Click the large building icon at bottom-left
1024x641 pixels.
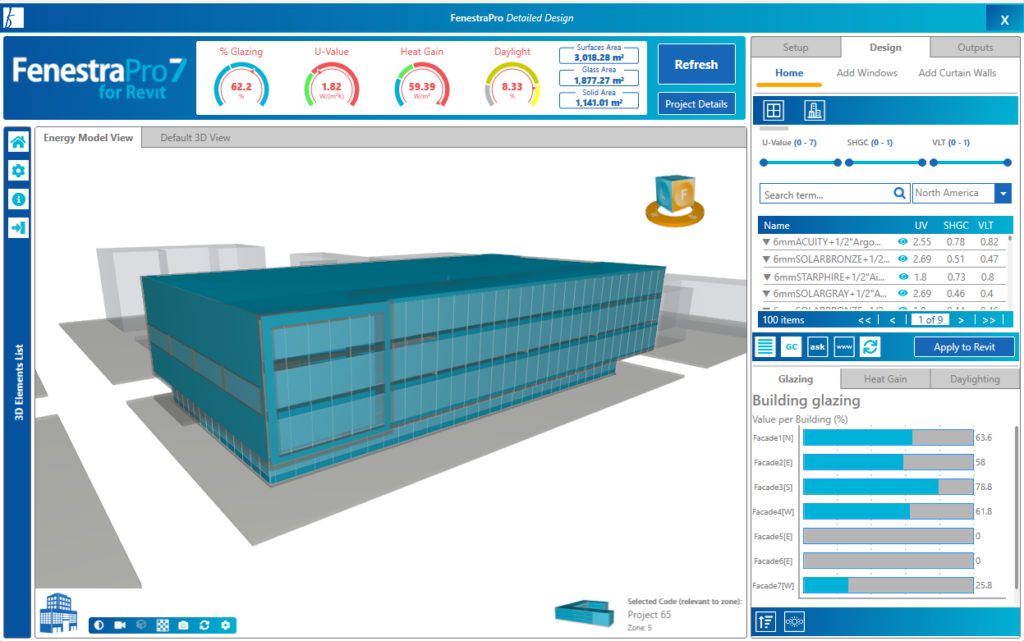point(58,612)
